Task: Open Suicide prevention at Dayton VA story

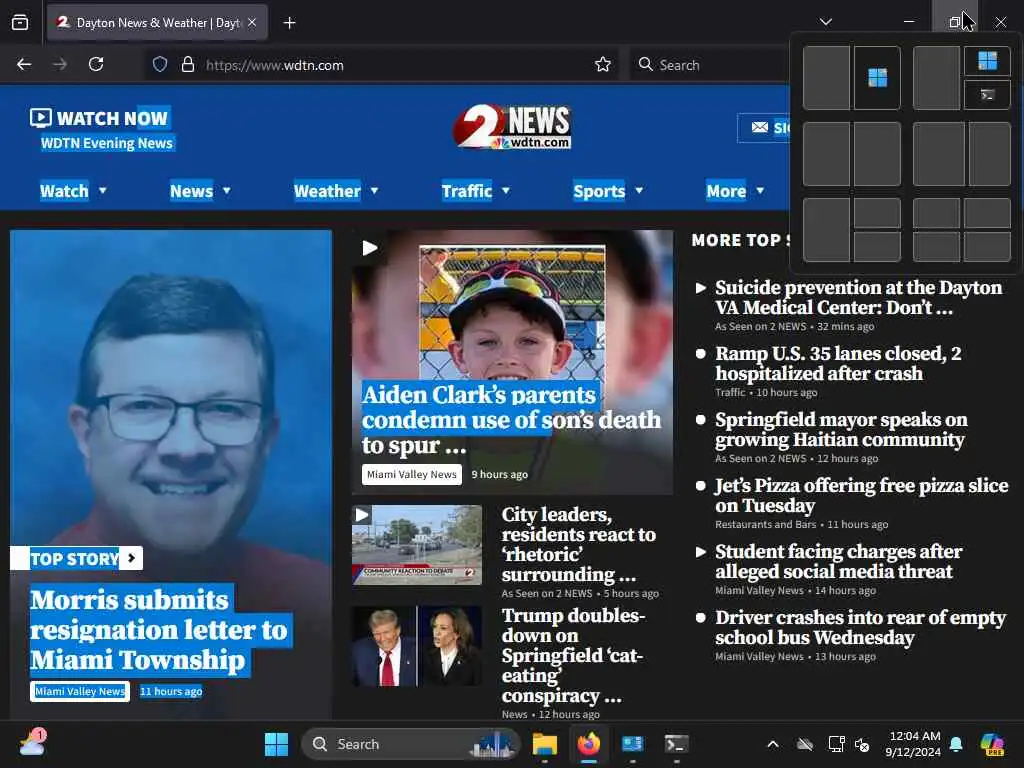Action: (858, 297)
